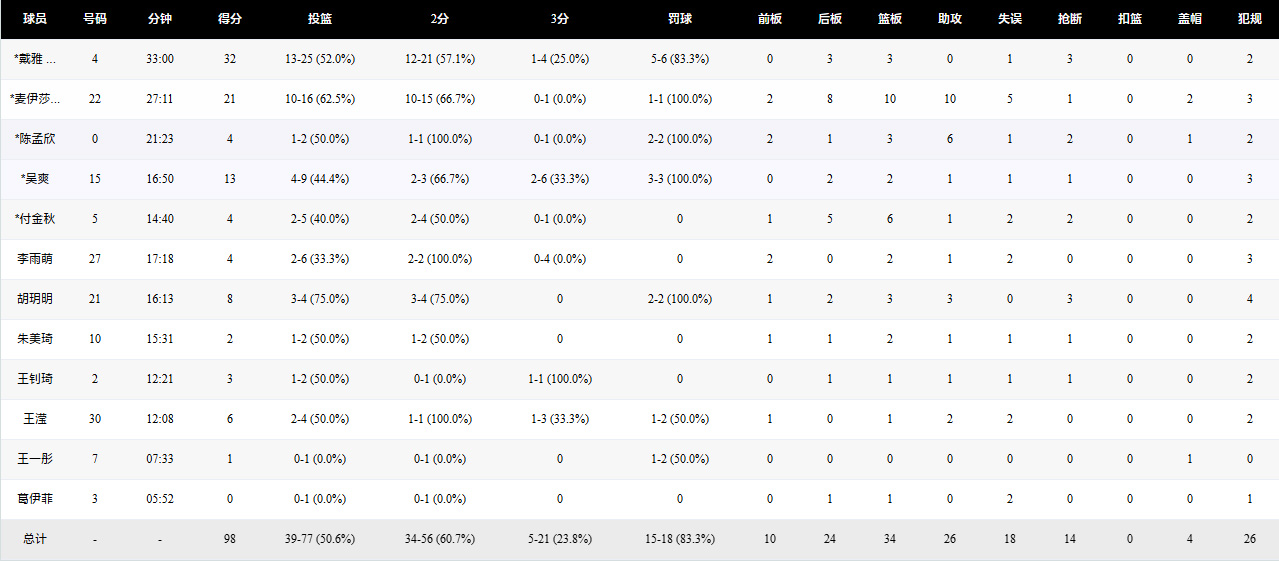The width and height of the screenshot is (1279, 561).
Task: Click the 抢断 column header
Action: [x=1070, y=19]
